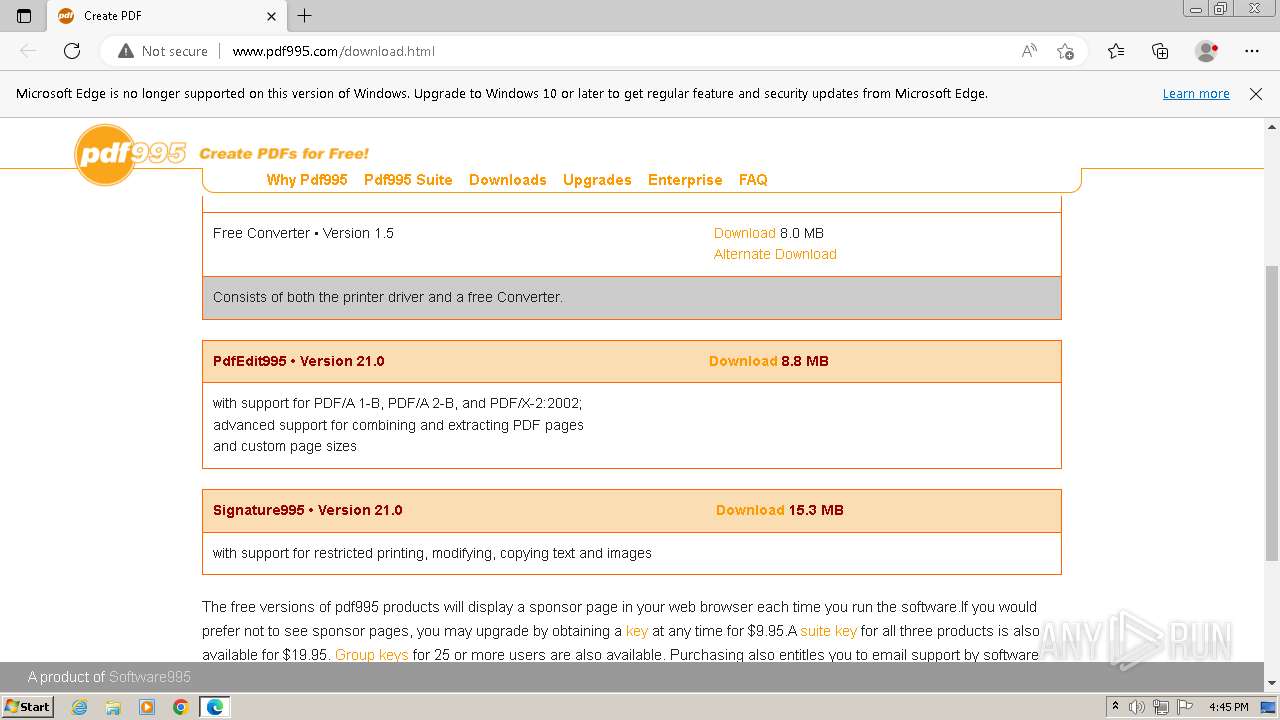Open the FAQ menu item

(753, 180)
